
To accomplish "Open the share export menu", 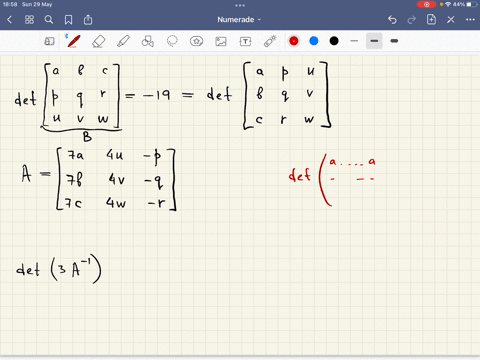I will pyautogui.click(x=88, y=20).
